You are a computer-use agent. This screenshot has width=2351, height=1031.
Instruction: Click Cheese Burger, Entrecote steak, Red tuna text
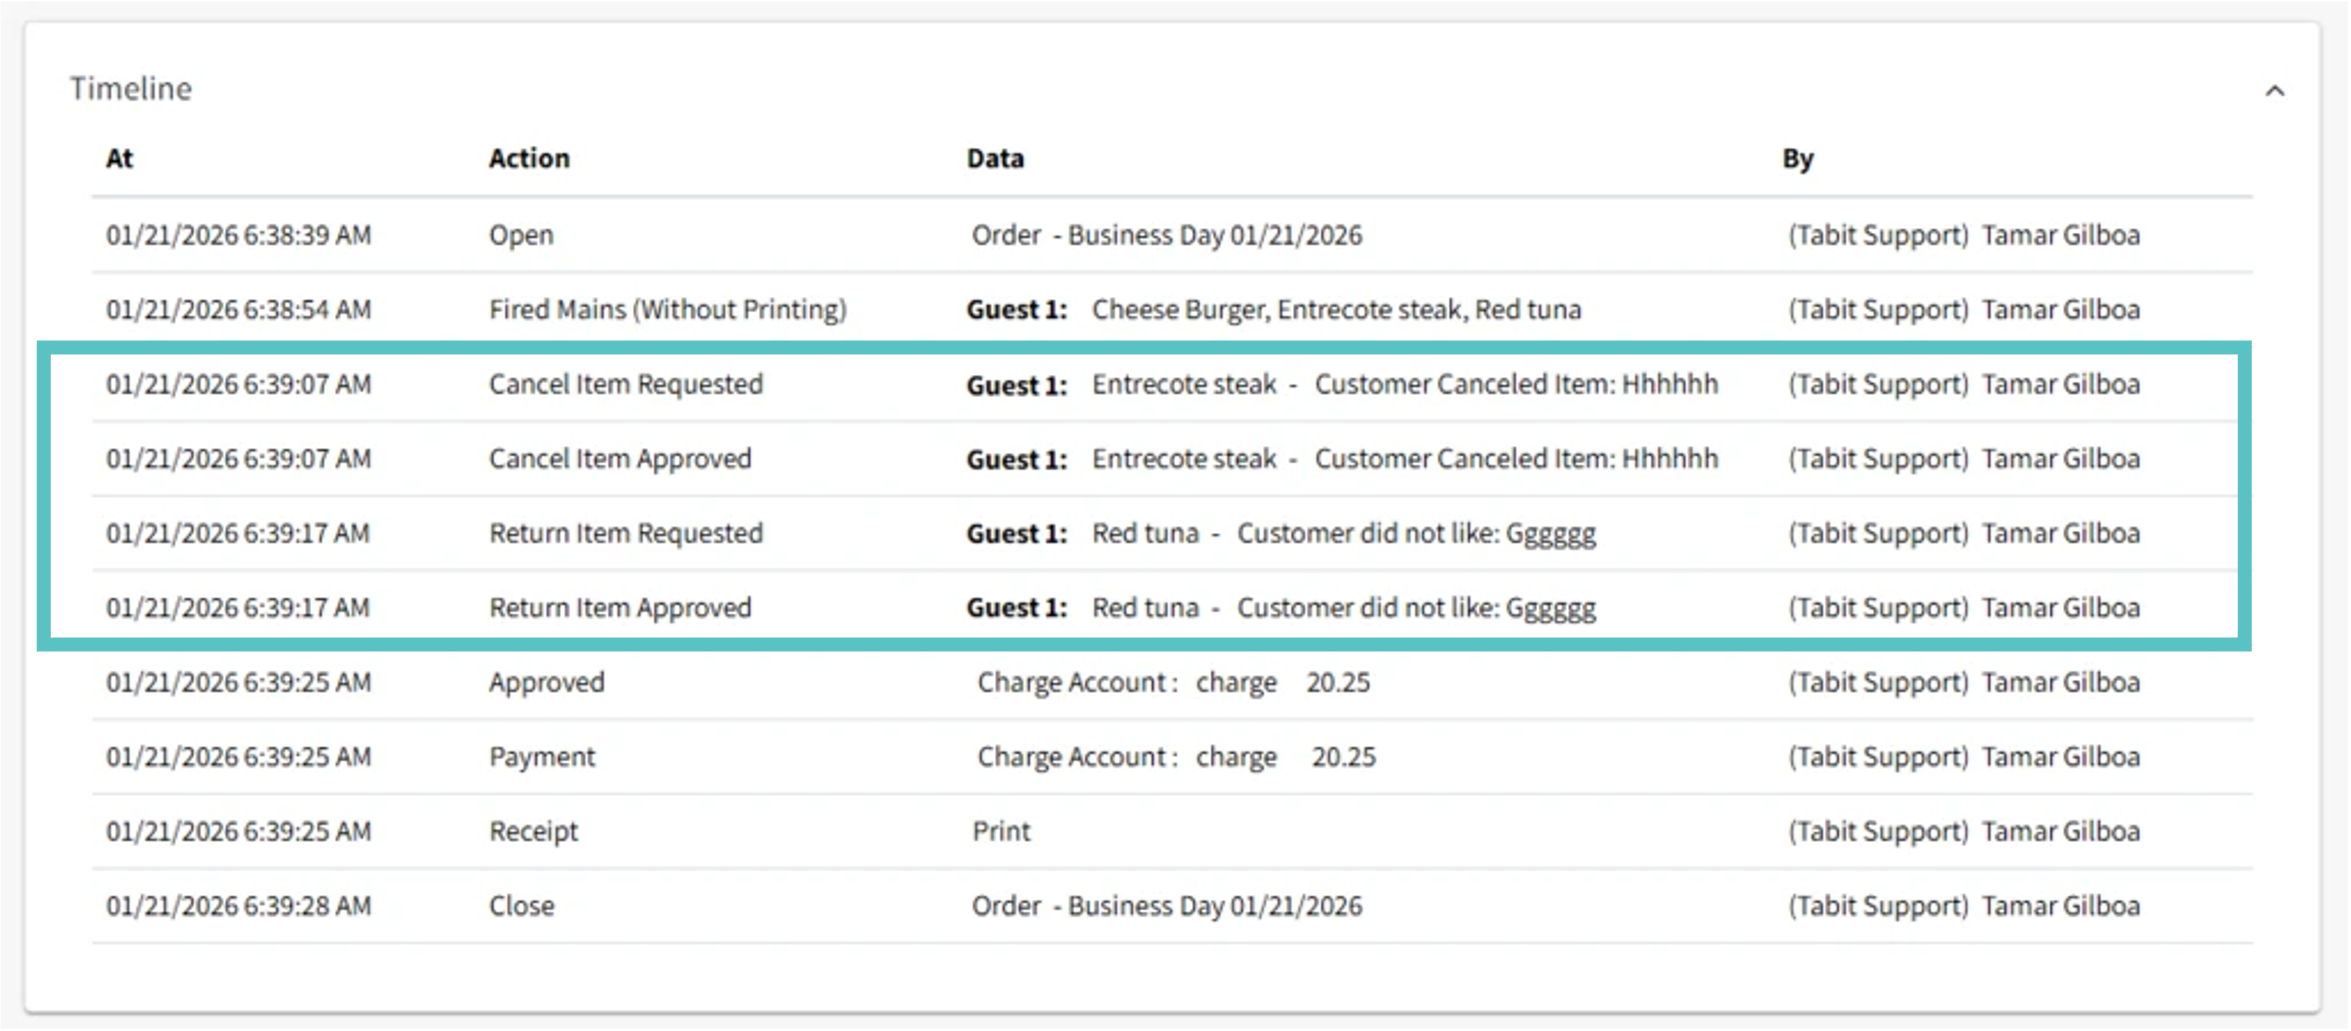(x=1336, y=310)
